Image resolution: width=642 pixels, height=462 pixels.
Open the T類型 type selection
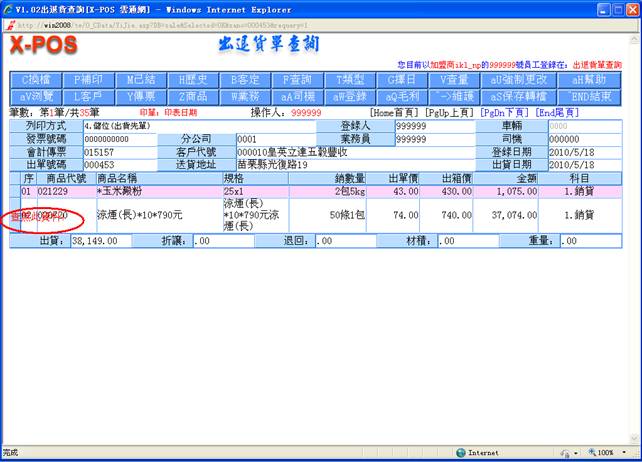tap(349, 79)
